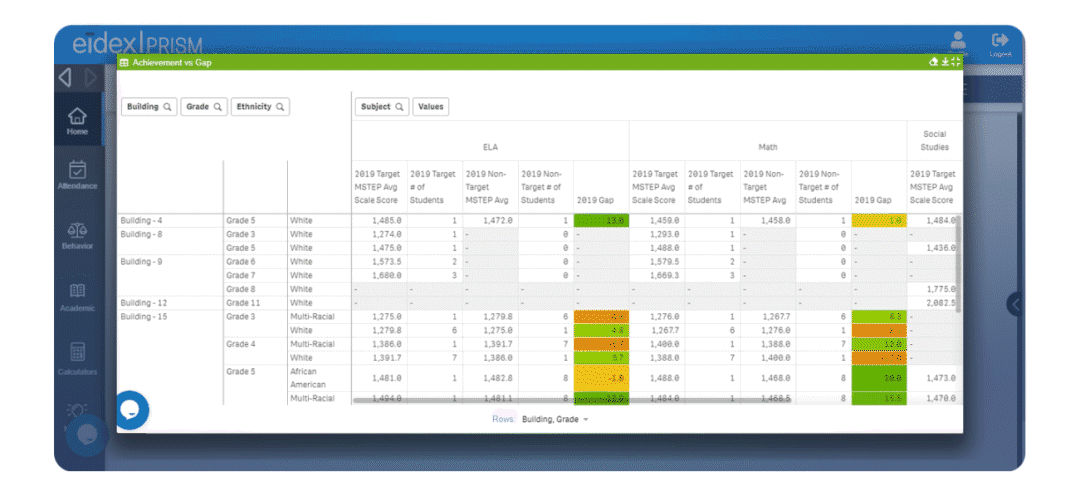Click the 1,573.5 score cell
This screenshot has width=1080, height=496.
point(380,262)
